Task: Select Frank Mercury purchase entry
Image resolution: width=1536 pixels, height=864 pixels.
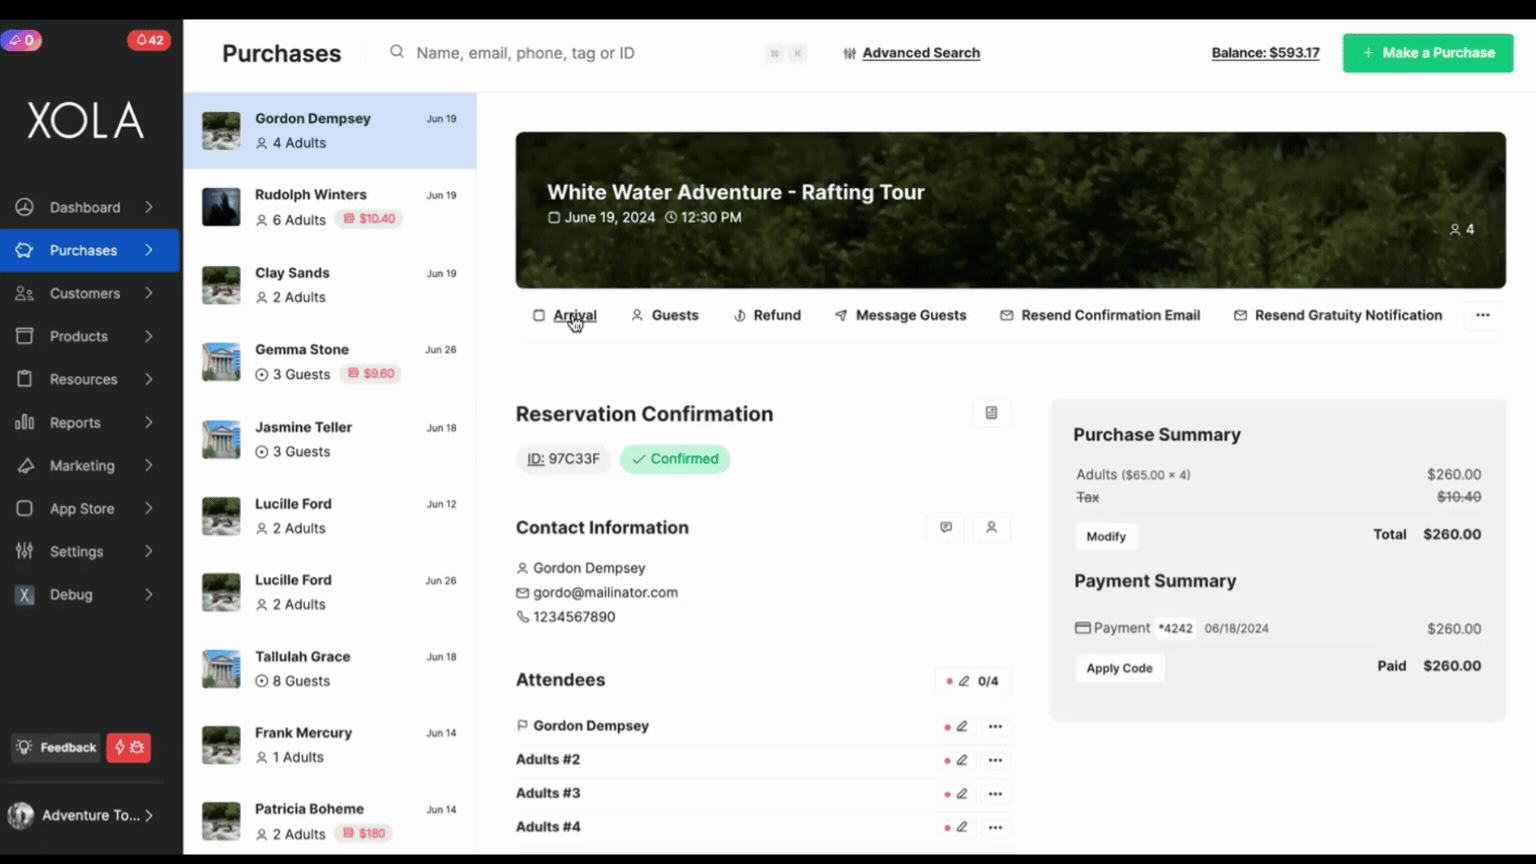Action: tap(330, 745)
